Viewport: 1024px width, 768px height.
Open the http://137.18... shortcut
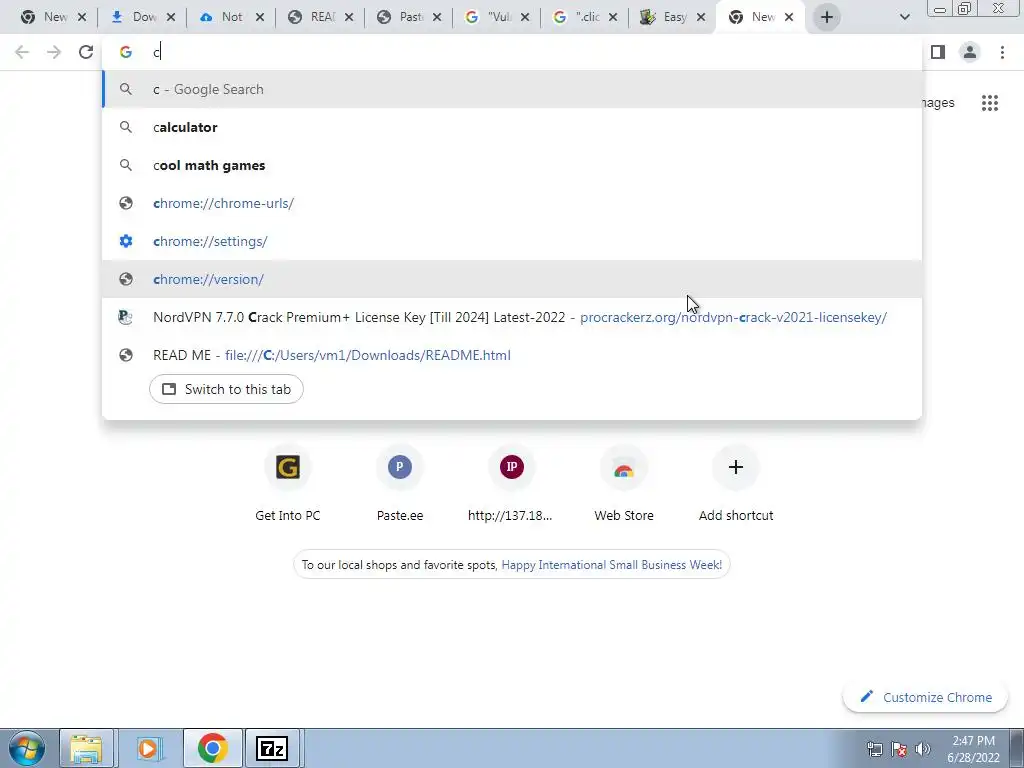pos(511,485)
